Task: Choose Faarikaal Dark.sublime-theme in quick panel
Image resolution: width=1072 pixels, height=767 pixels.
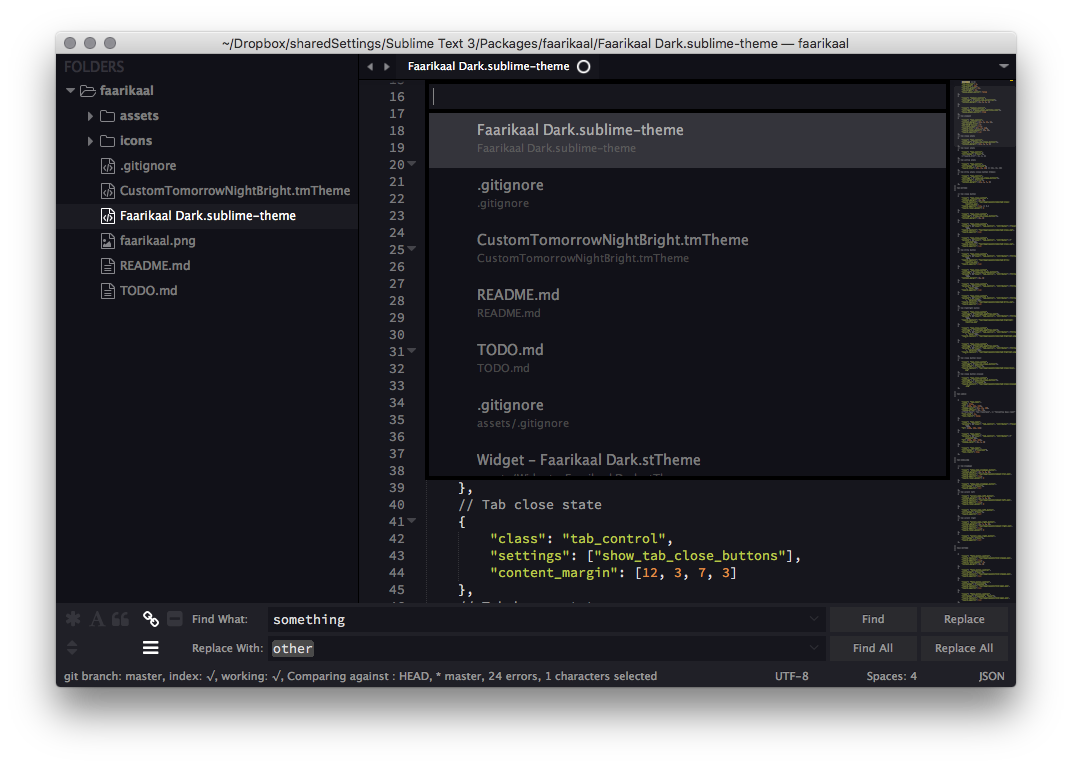Action: click(687, 140)
